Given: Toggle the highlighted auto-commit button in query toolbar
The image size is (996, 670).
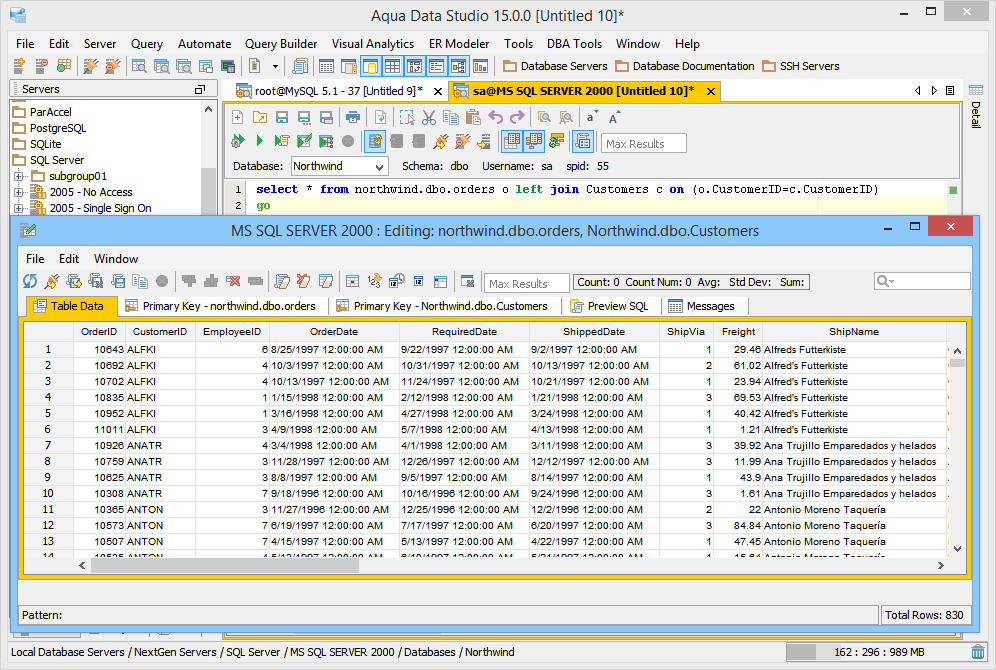Looking at the screenshot, I should [x=375, y=142].
